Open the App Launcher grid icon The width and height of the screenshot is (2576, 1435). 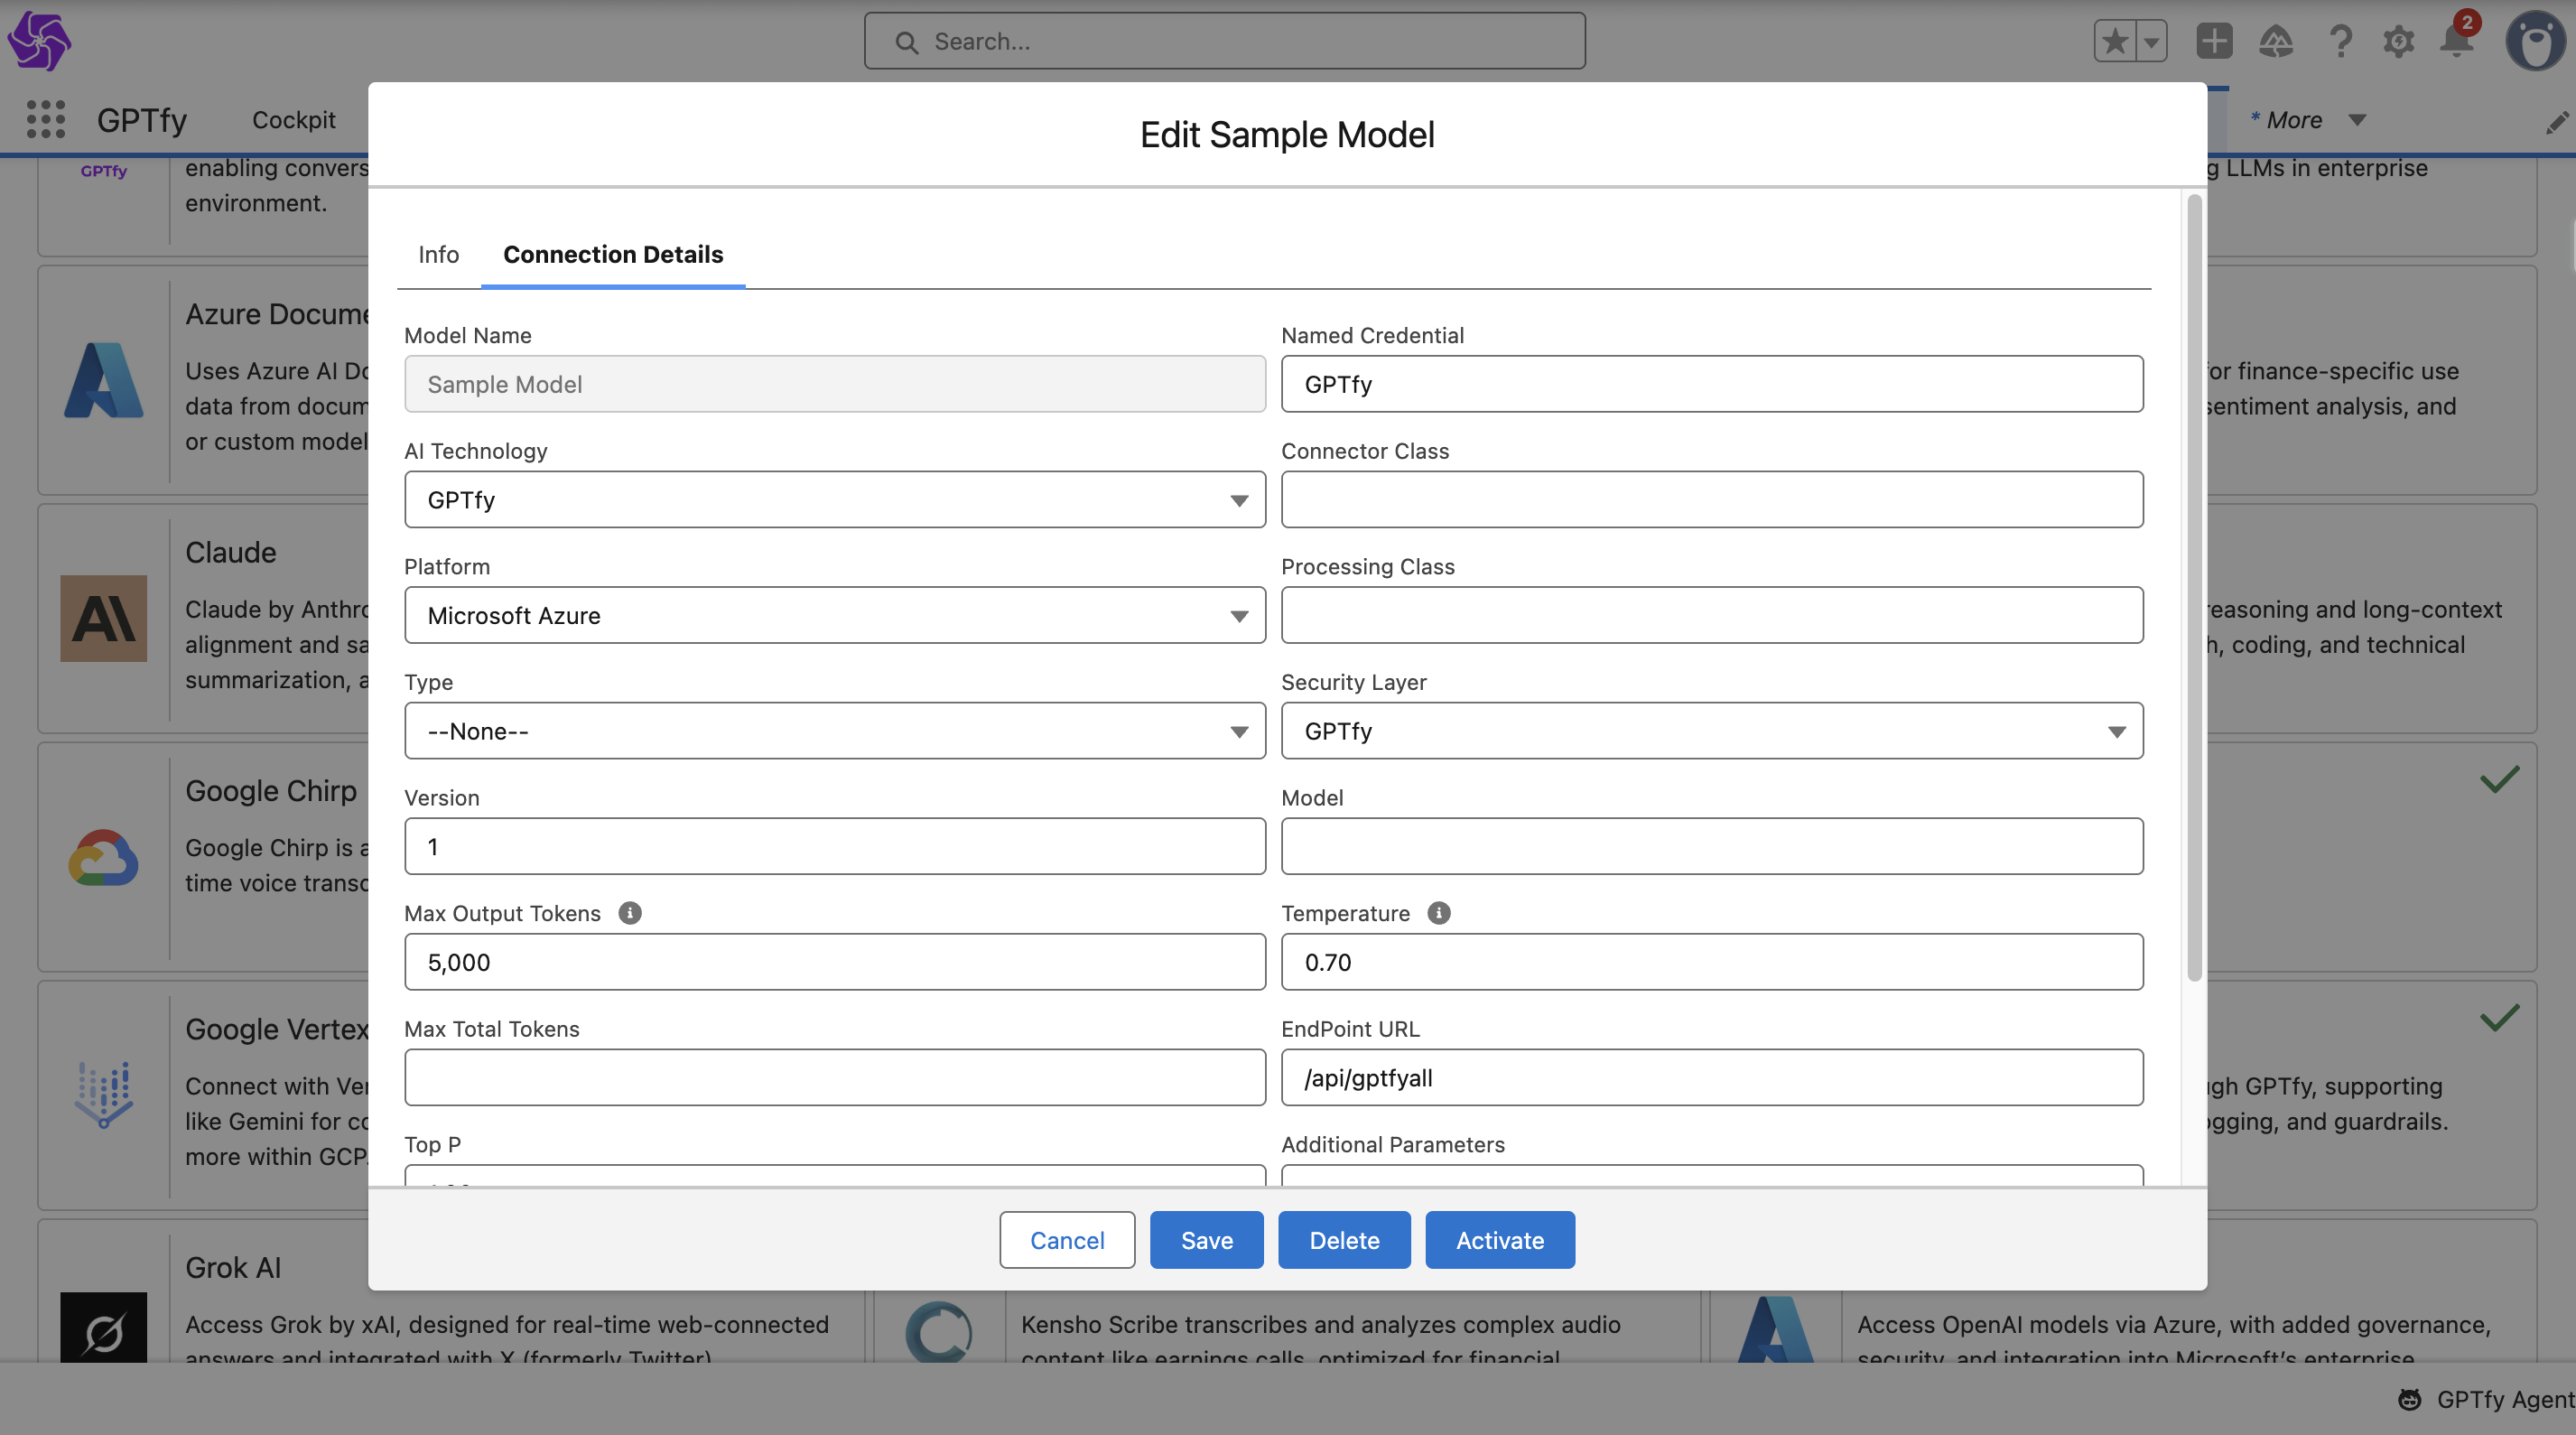tap(46, 119)
